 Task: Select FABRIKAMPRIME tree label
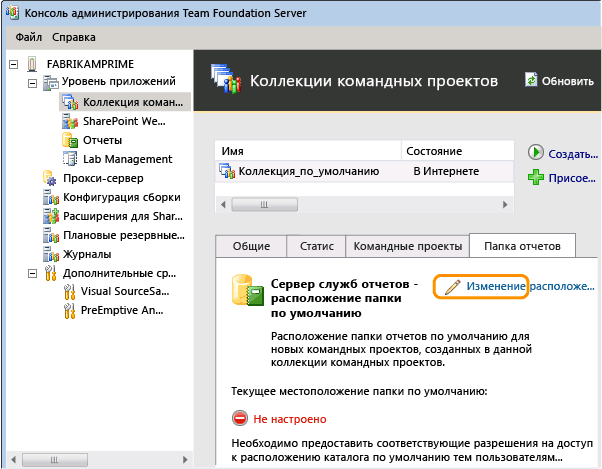point(90,64)
